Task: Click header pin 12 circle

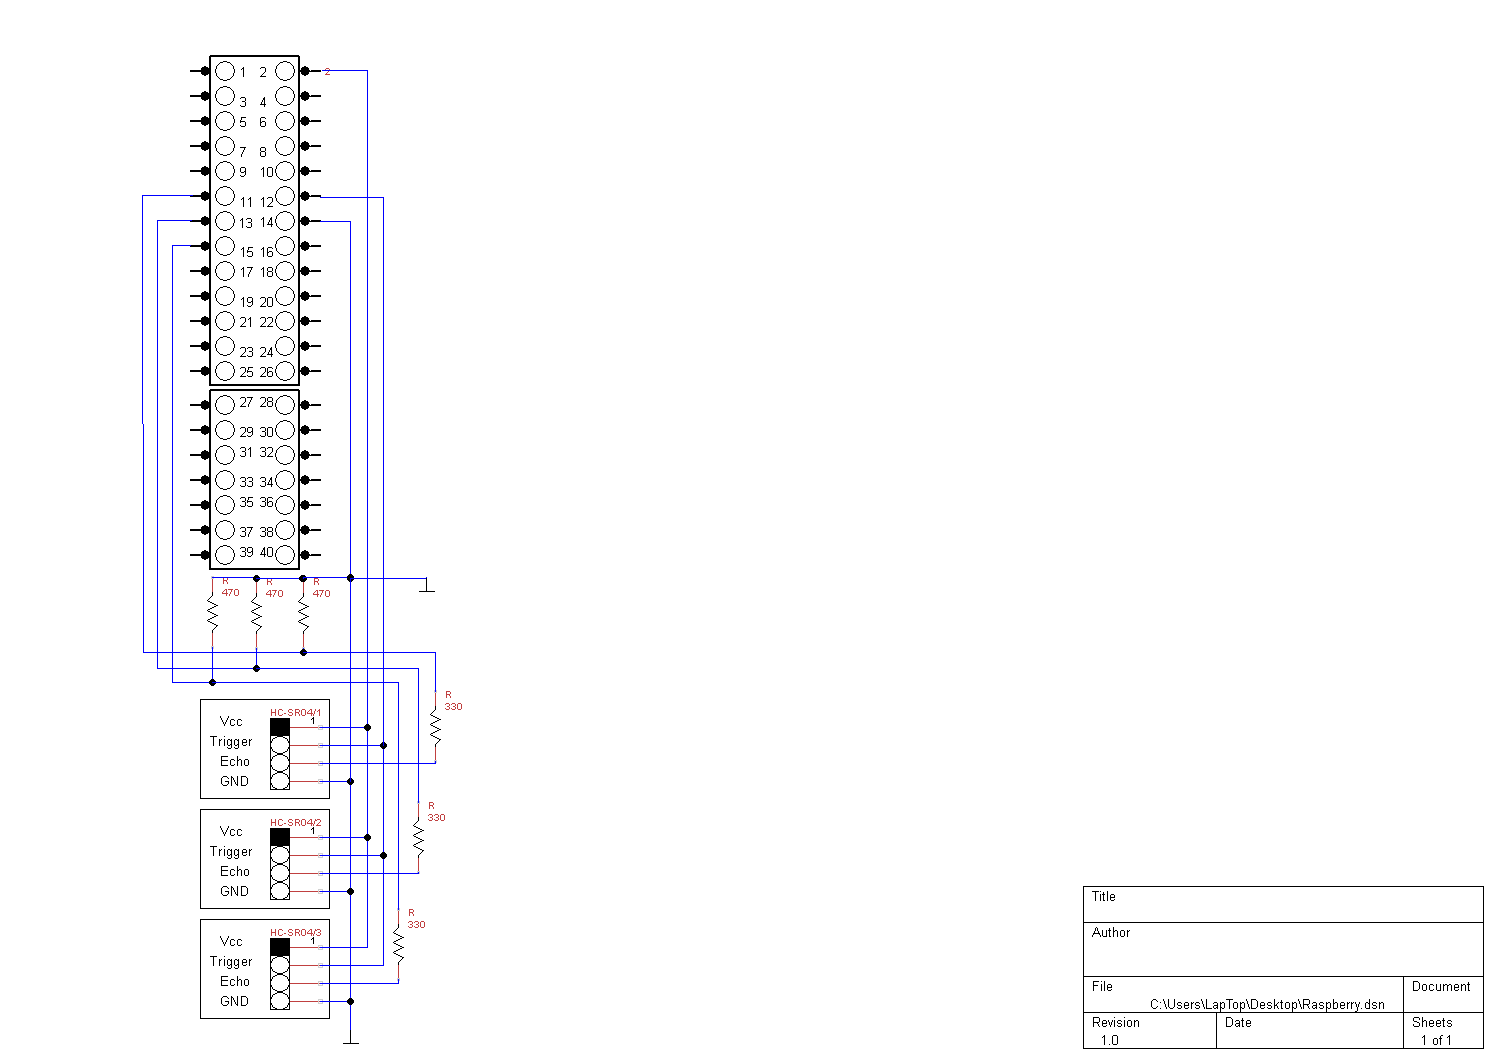Action: coord(285,196)
